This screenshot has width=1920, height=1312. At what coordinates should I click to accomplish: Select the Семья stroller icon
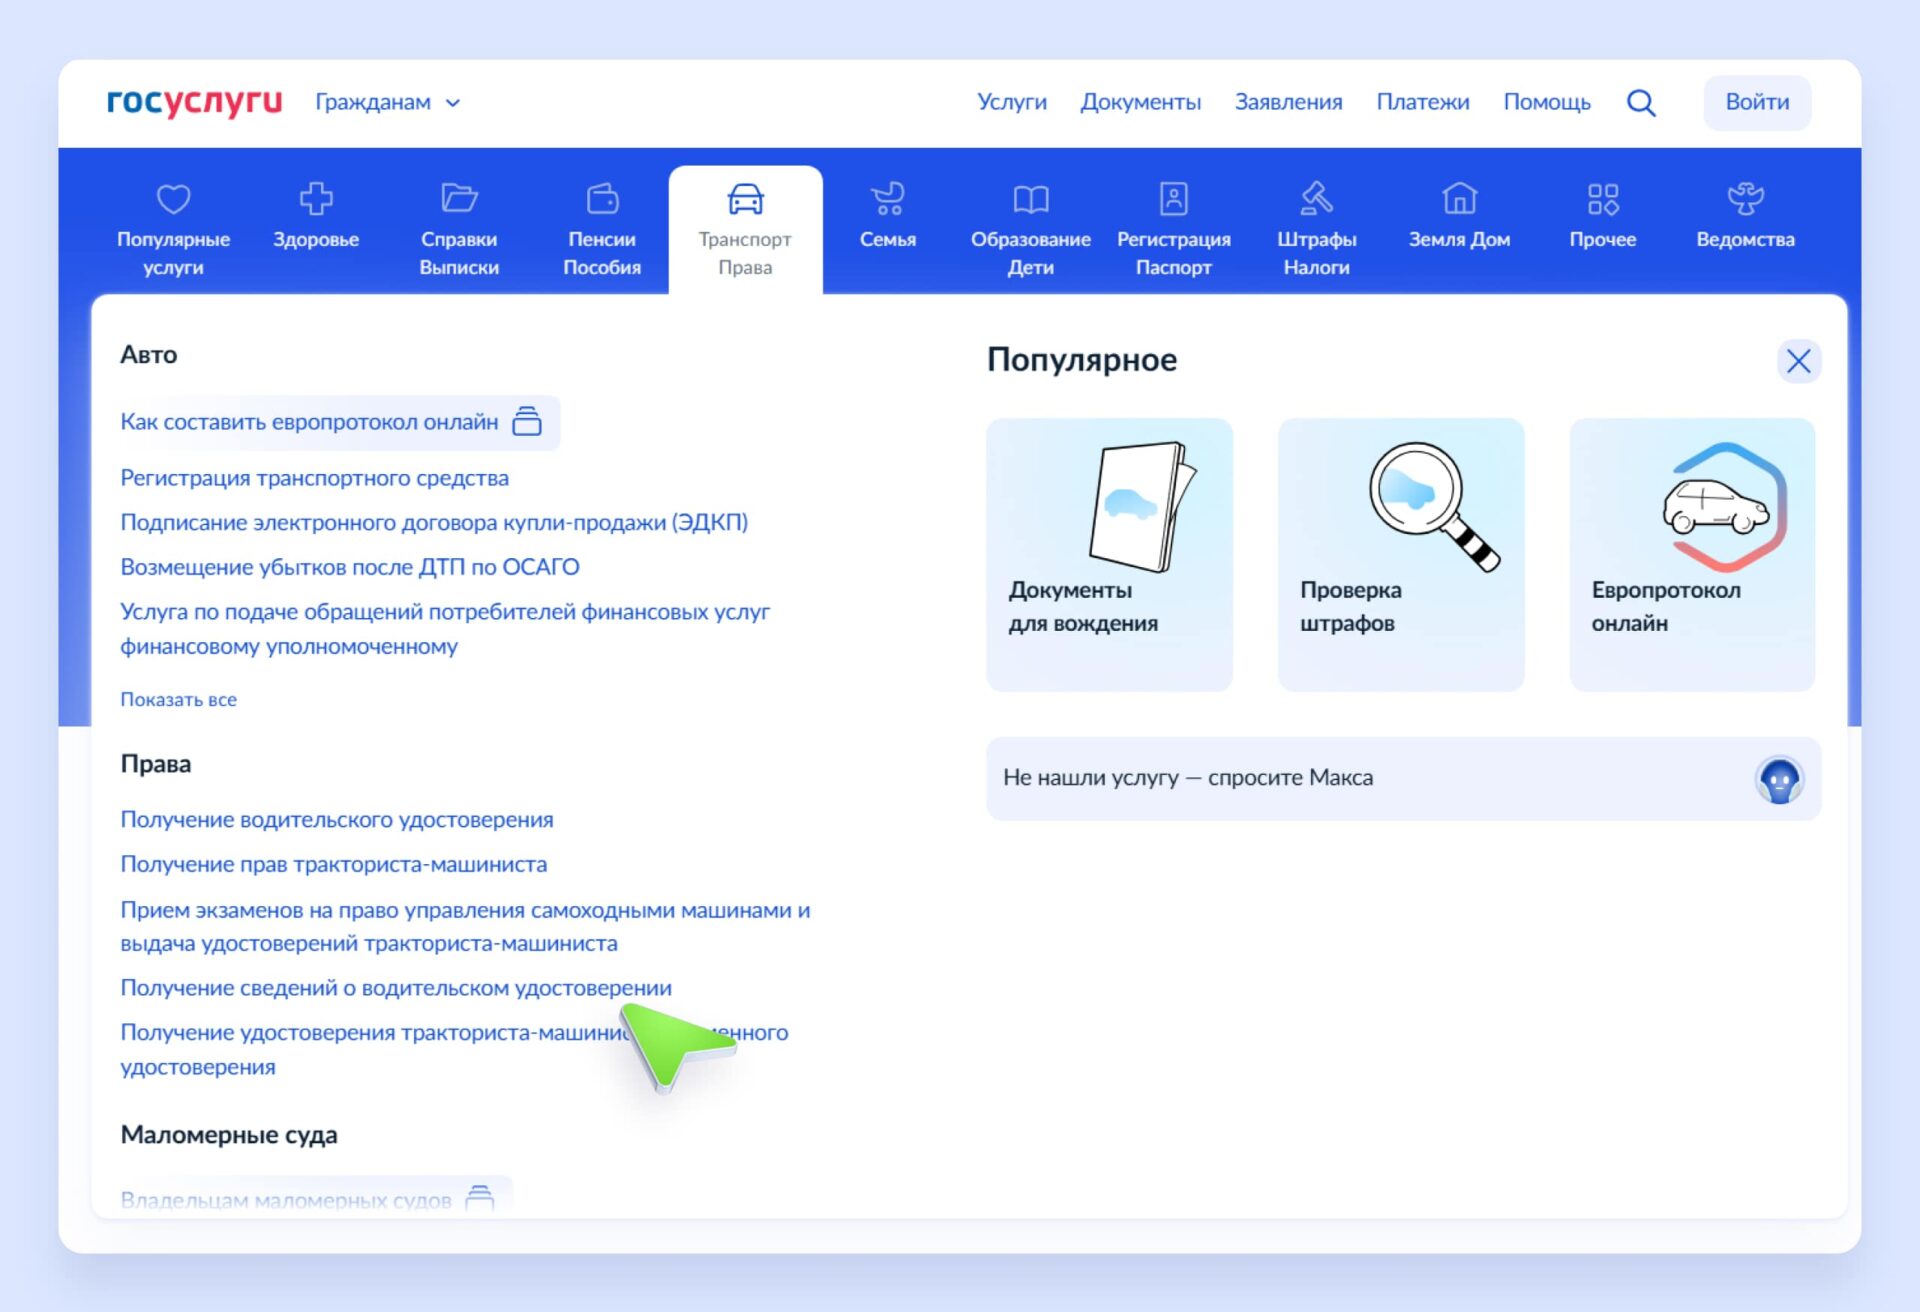coord(888,199)
